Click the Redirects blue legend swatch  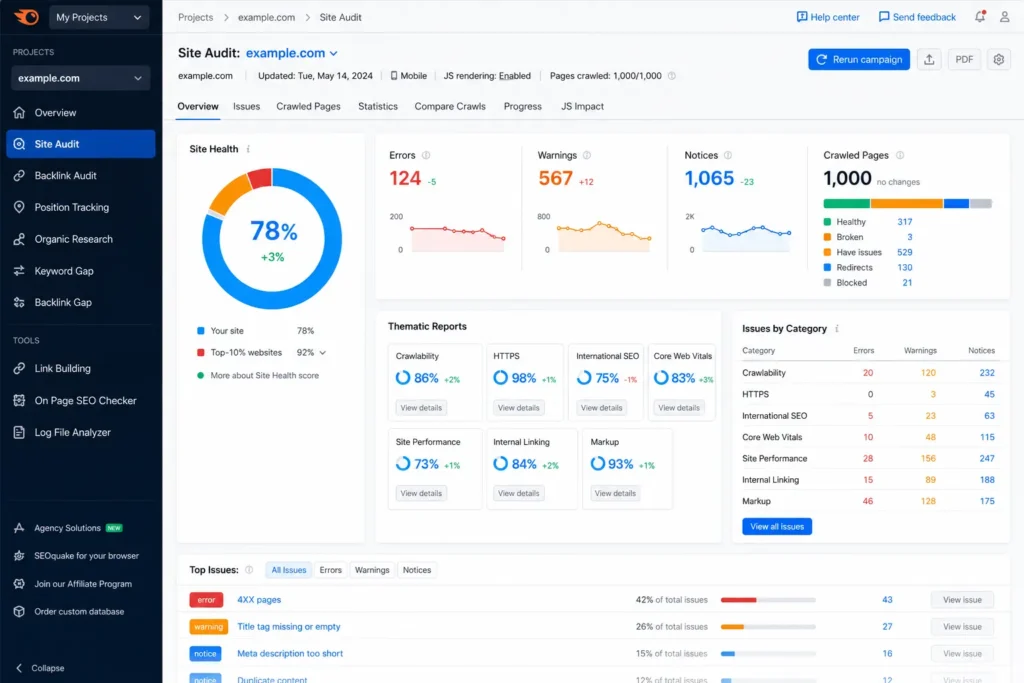[x=827, y=267]
